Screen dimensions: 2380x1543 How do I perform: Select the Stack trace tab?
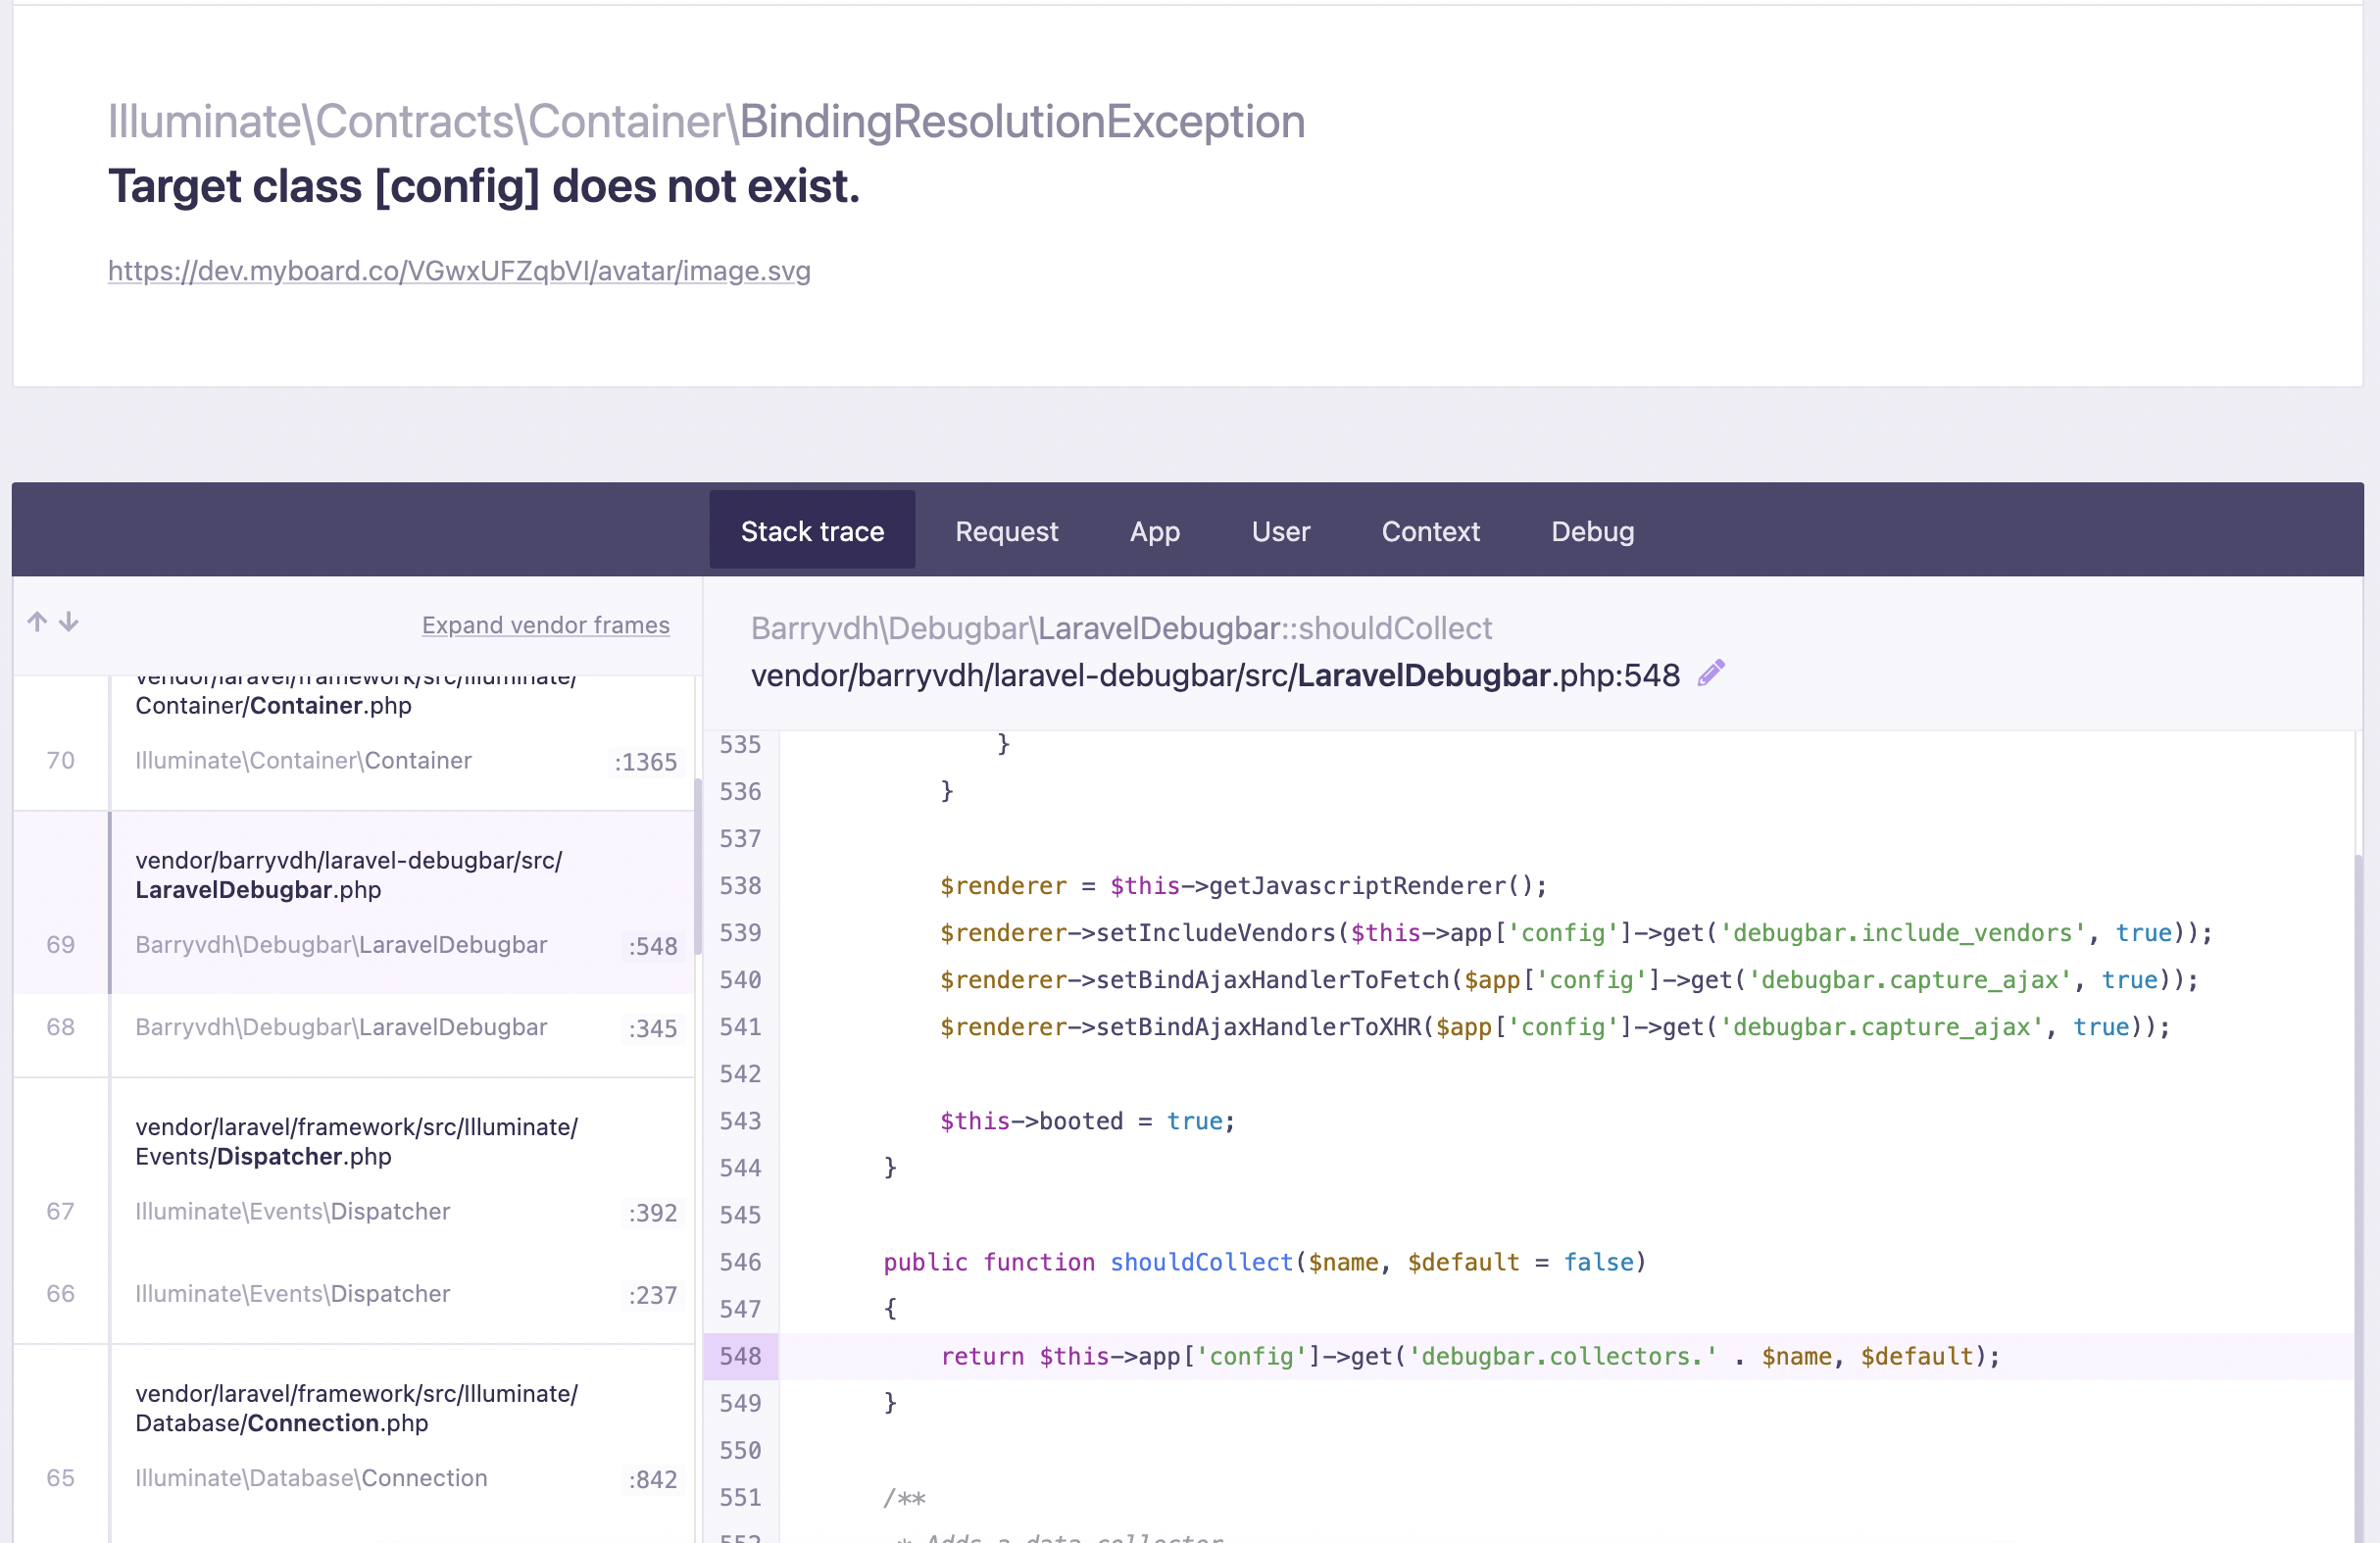click(x=811, y=531)
